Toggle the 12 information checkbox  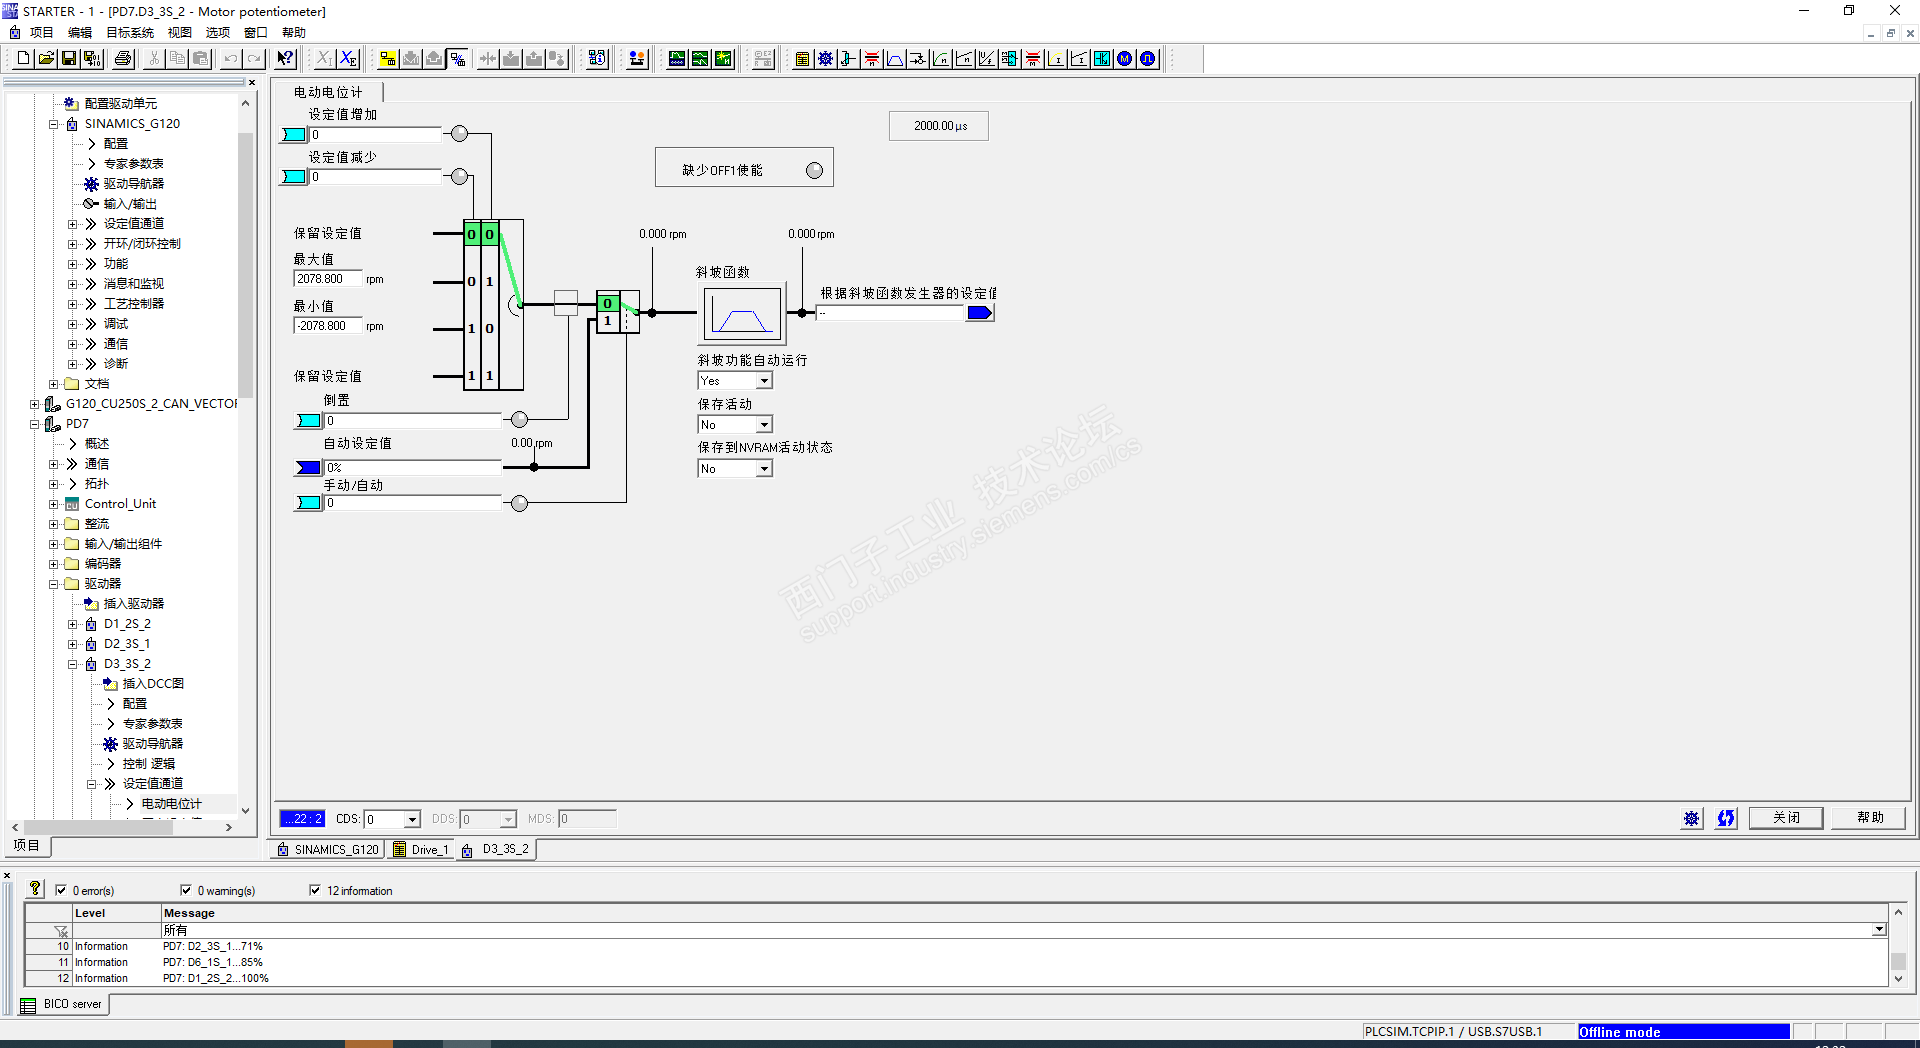315,890
